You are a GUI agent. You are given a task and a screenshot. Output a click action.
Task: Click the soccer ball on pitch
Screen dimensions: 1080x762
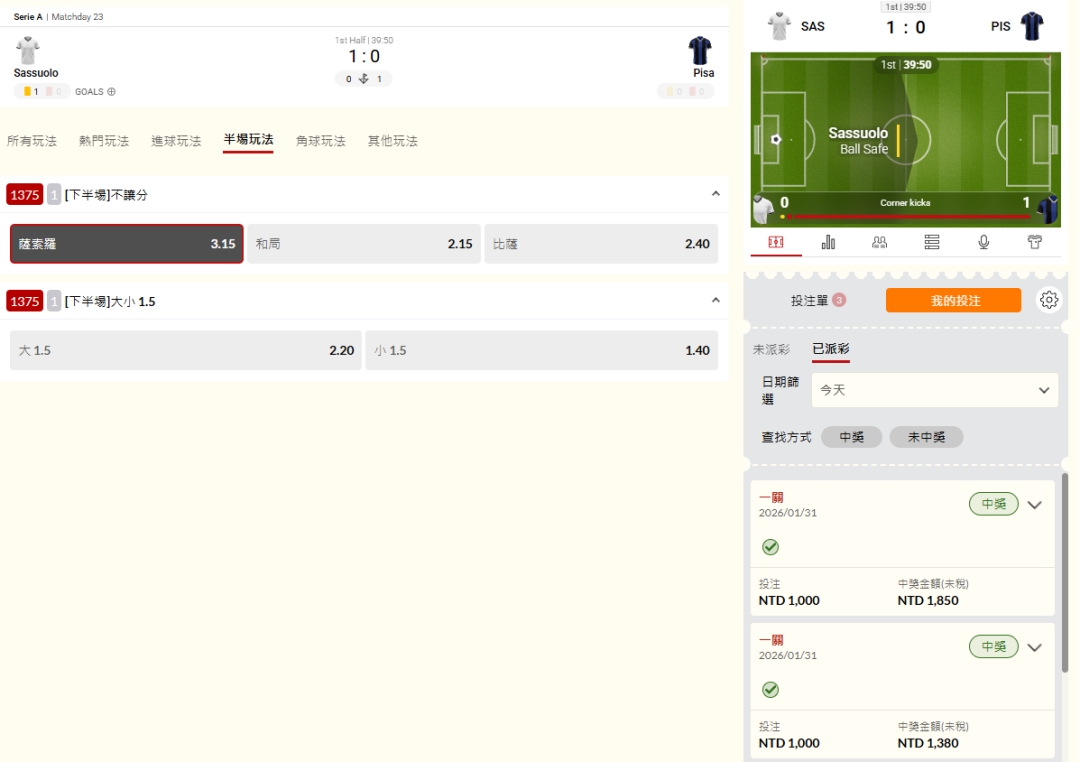776,139
